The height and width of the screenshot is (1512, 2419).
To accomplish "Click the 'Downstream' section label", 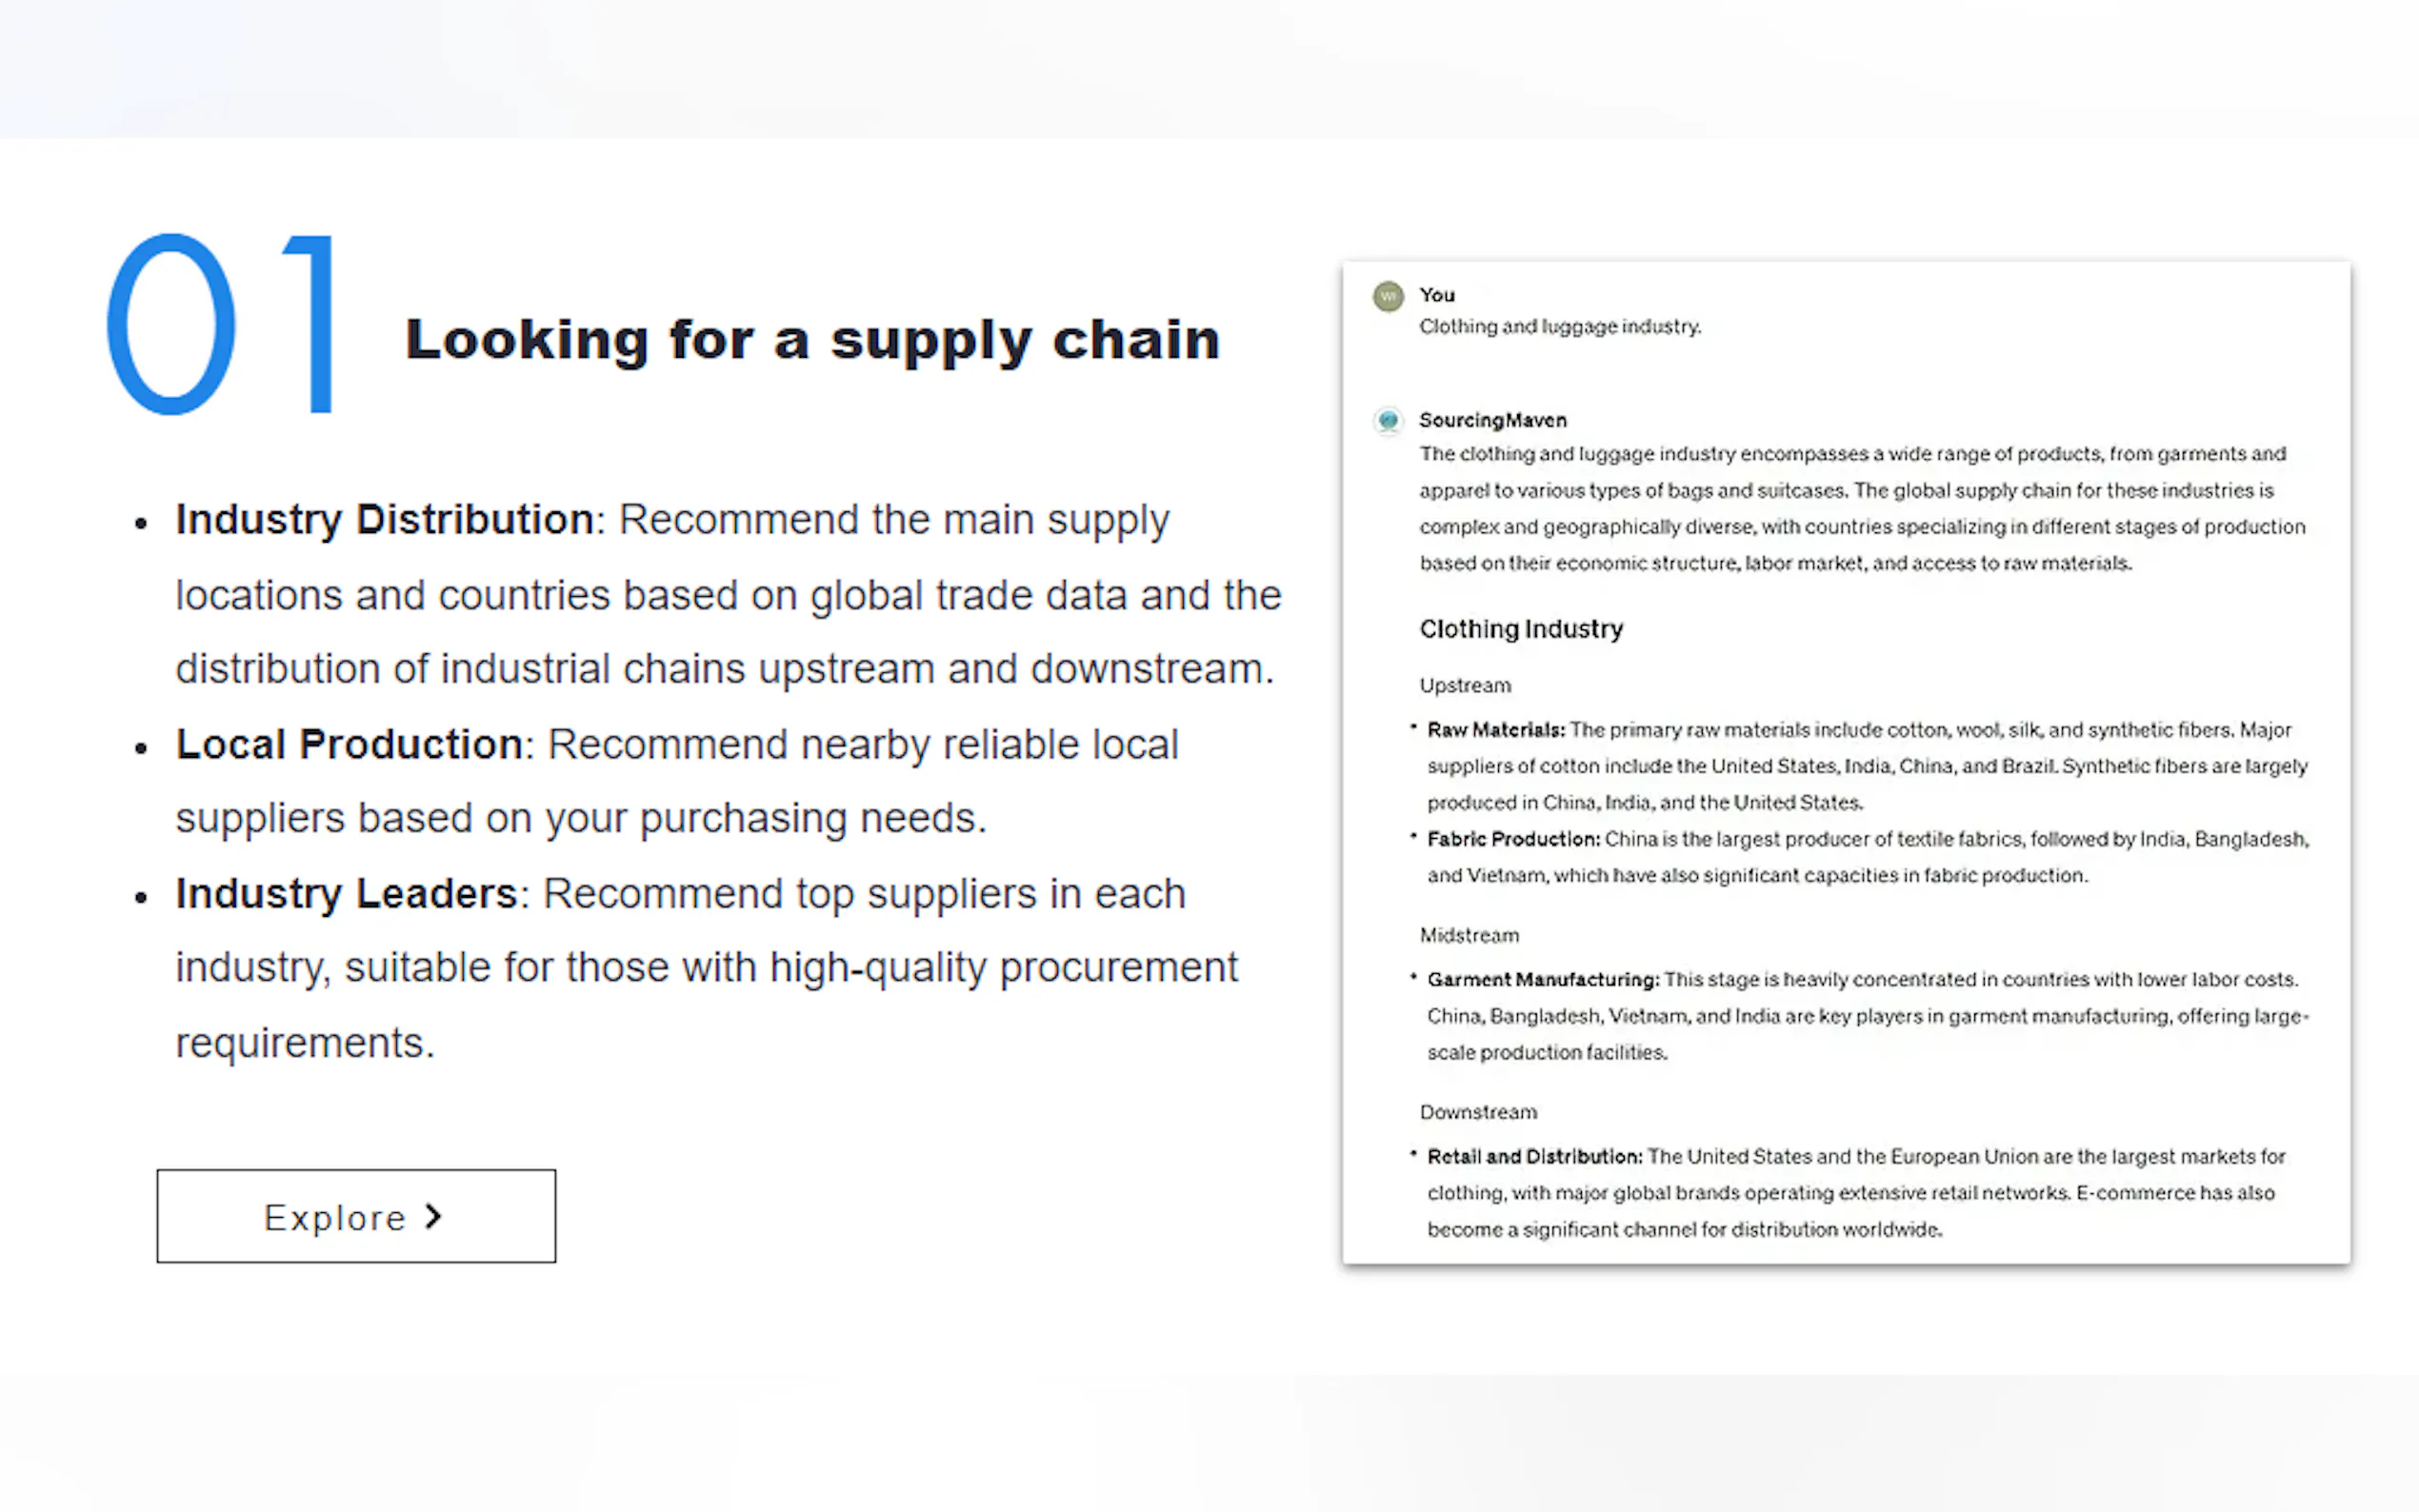I will pyautogui.click(x=1478, y=1113).
